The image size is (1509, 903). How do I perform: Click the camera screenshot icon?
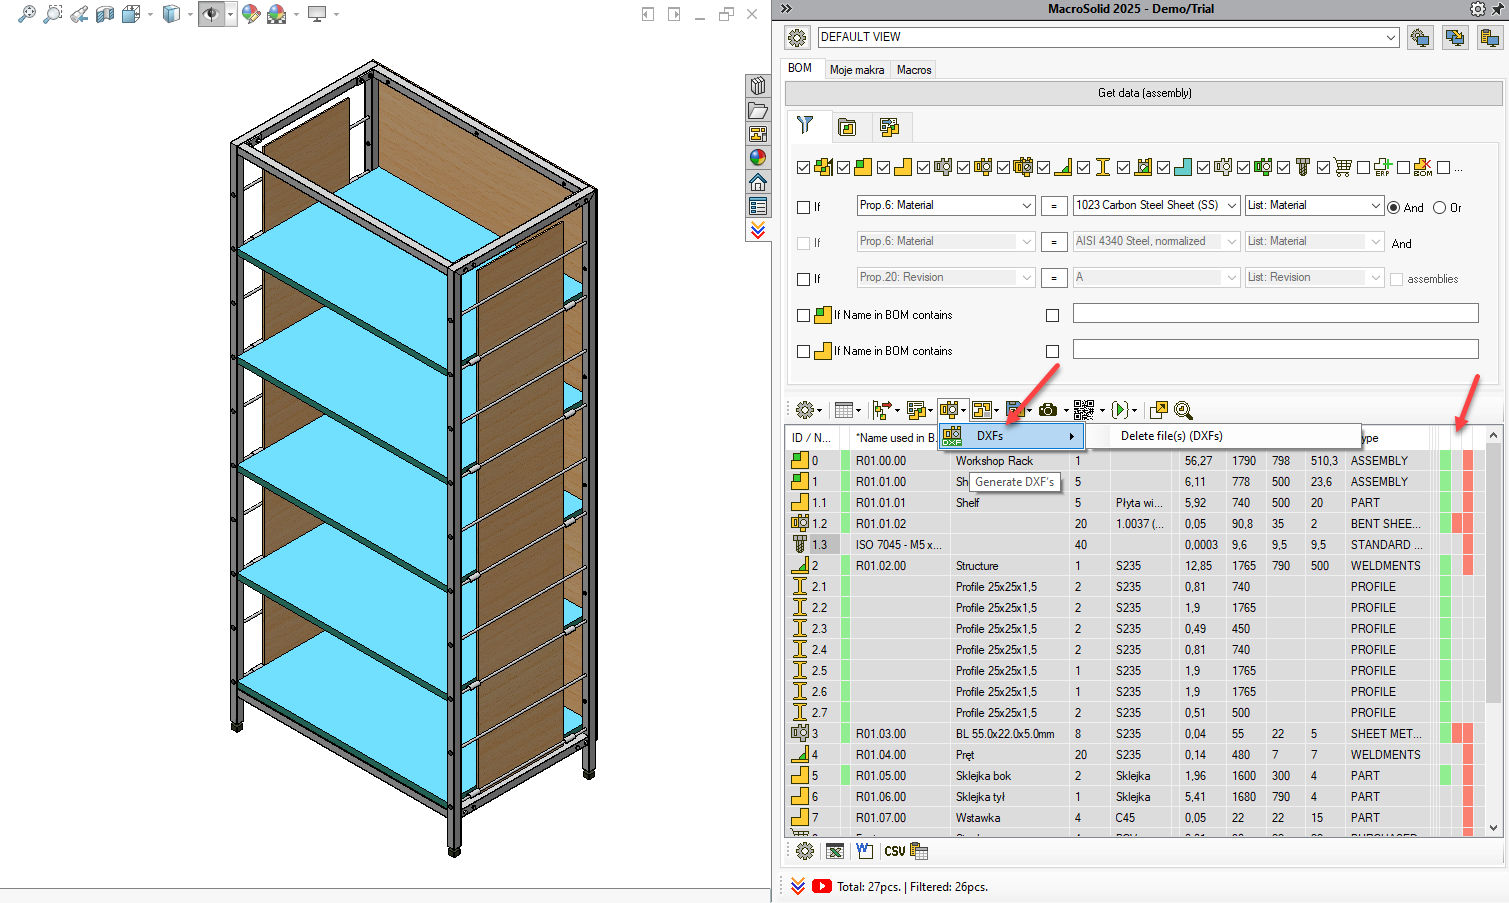tap(1048, 410)
